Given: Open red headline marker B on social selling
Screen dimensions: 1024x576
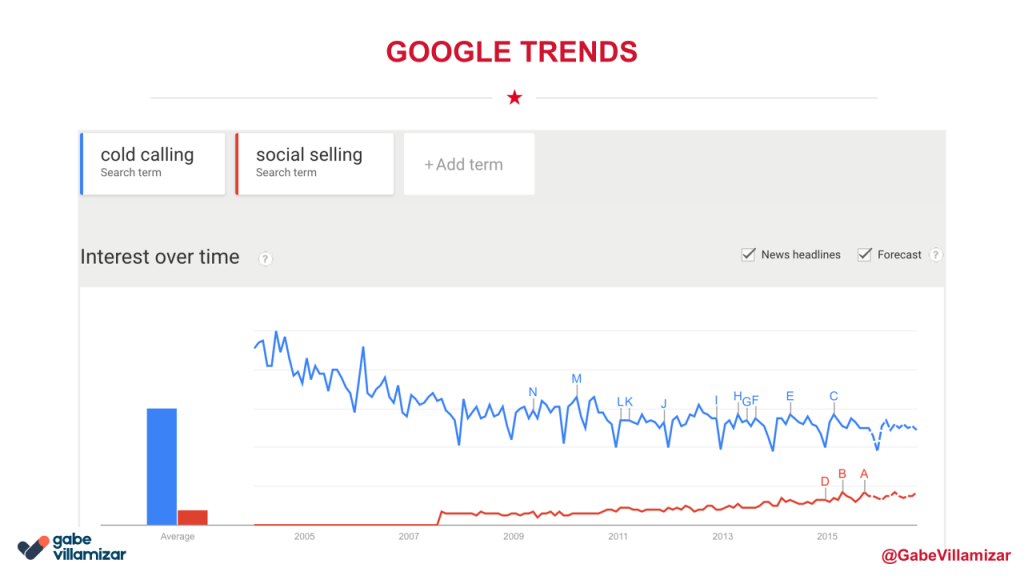Looking at the screenshot, I should (842, 474).
